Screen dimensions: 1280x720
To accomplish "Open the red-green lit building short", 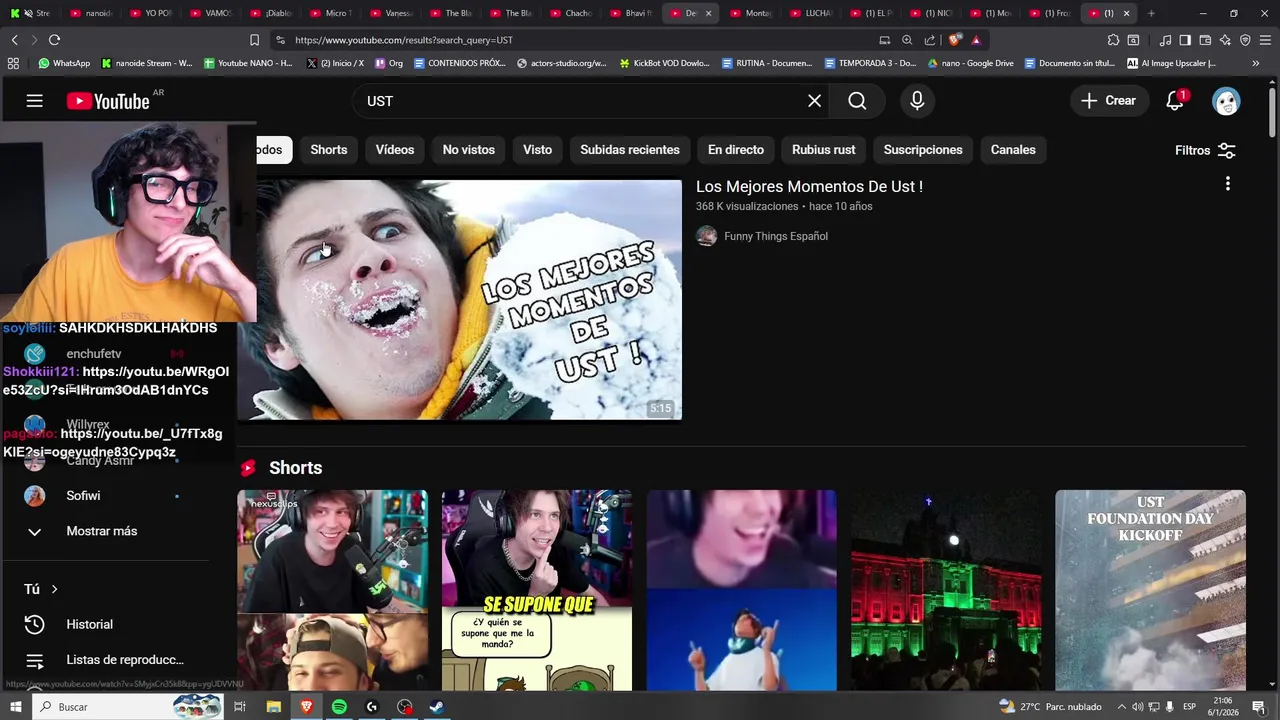I will (x=946, y=590).
